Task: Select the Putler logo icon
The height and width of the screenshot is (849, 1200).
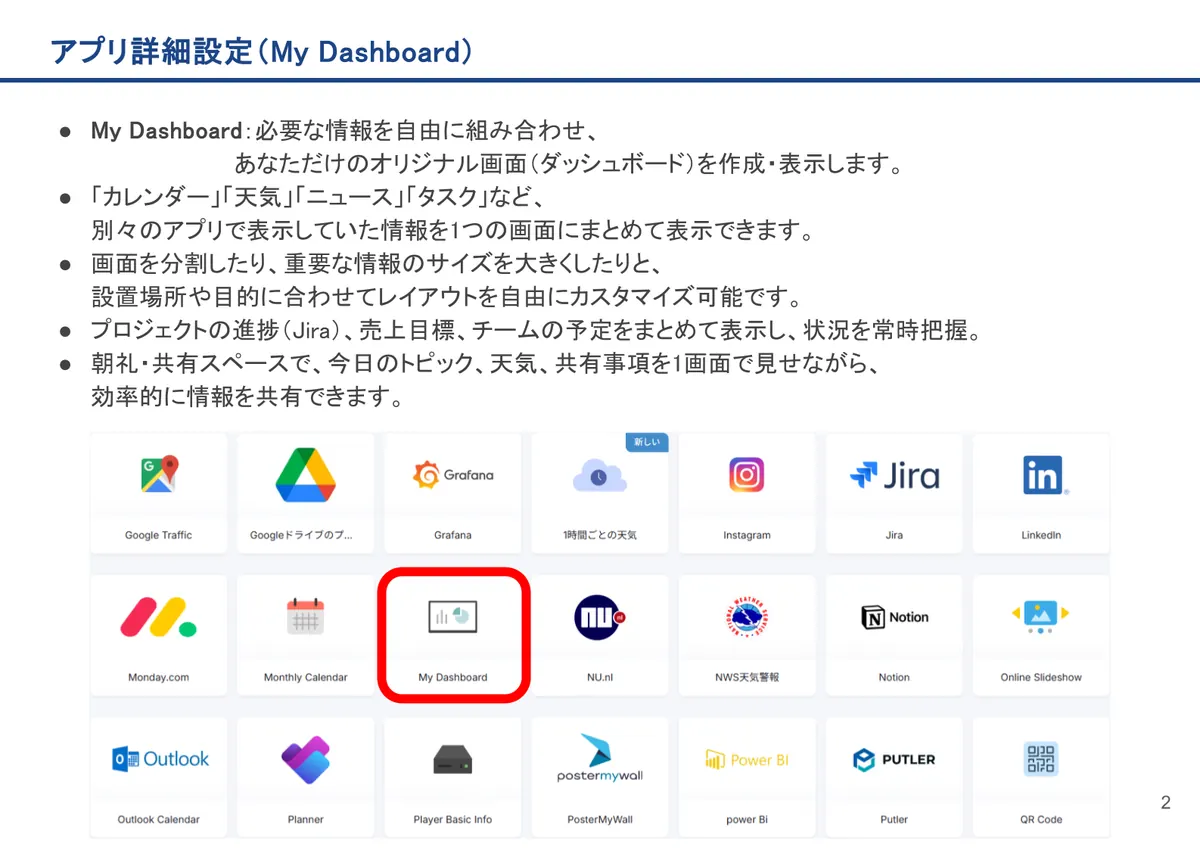Action: (894, 760)
